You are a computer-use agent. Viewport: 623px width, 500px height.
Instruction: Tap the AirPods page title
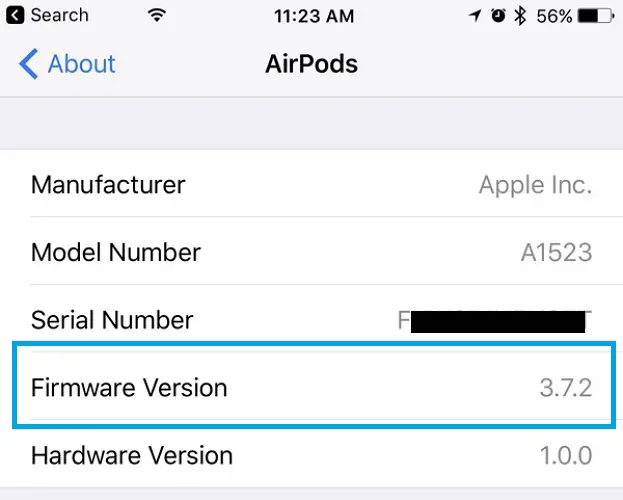click(x=311, y=65)
